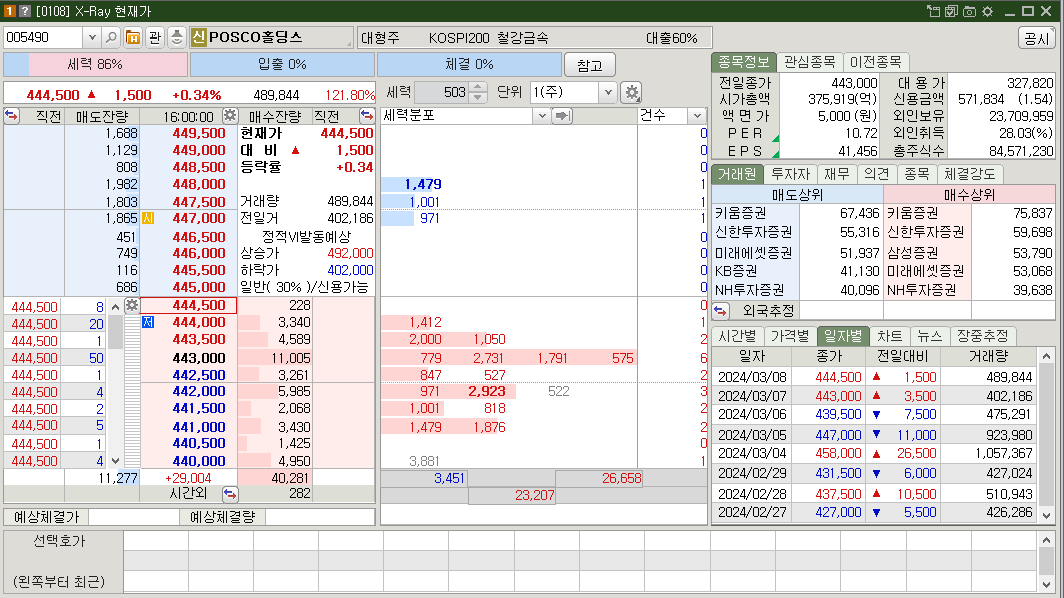
Task: Switch to the 관심종목 tab
Action: (x=810, y=62)
